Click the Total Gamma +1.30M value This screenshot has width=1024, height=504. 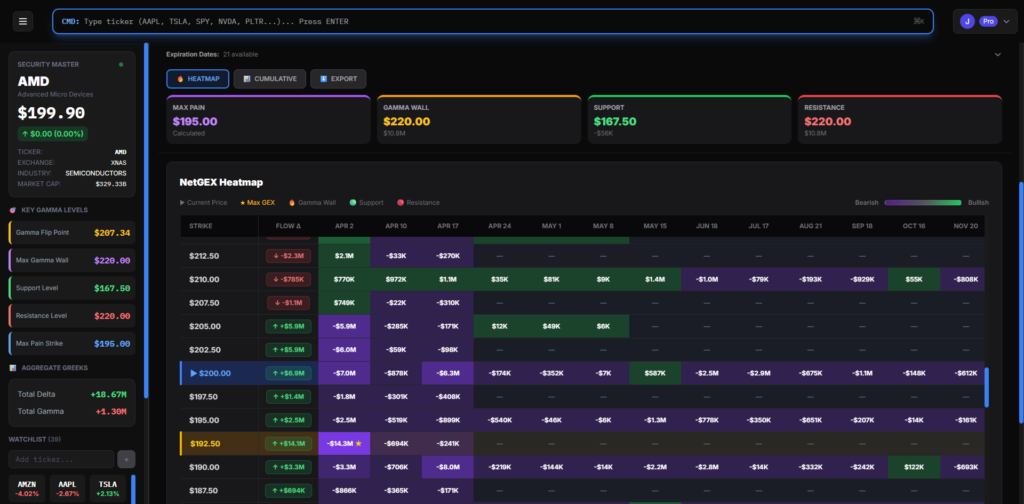110,411
